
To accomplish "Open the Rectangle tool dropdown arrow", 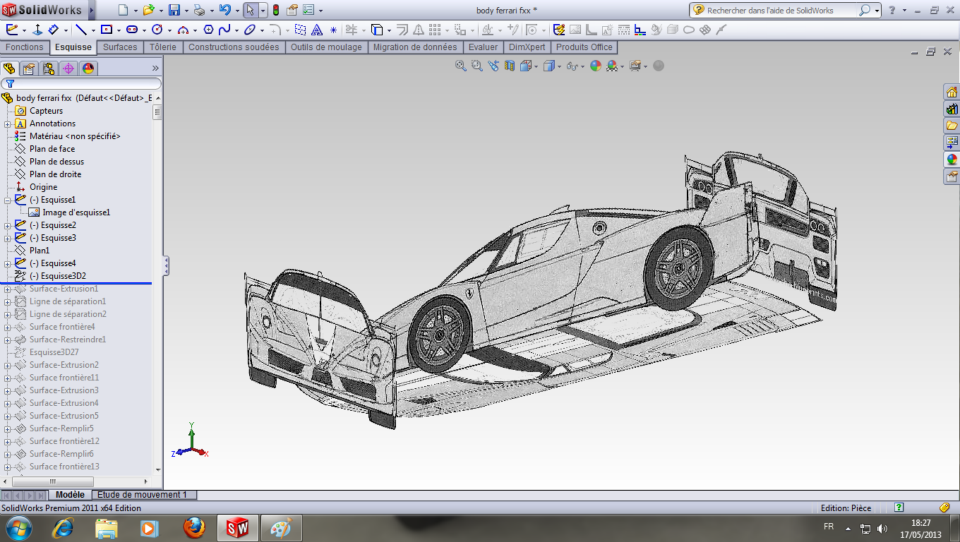I will point(118,30).
